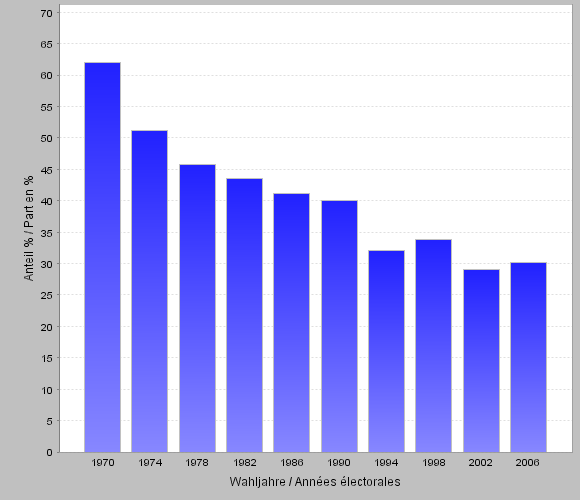Click the 1970 bar in the chart
Viewport: 580px width, 500px height.
click(x=102, y=257)
